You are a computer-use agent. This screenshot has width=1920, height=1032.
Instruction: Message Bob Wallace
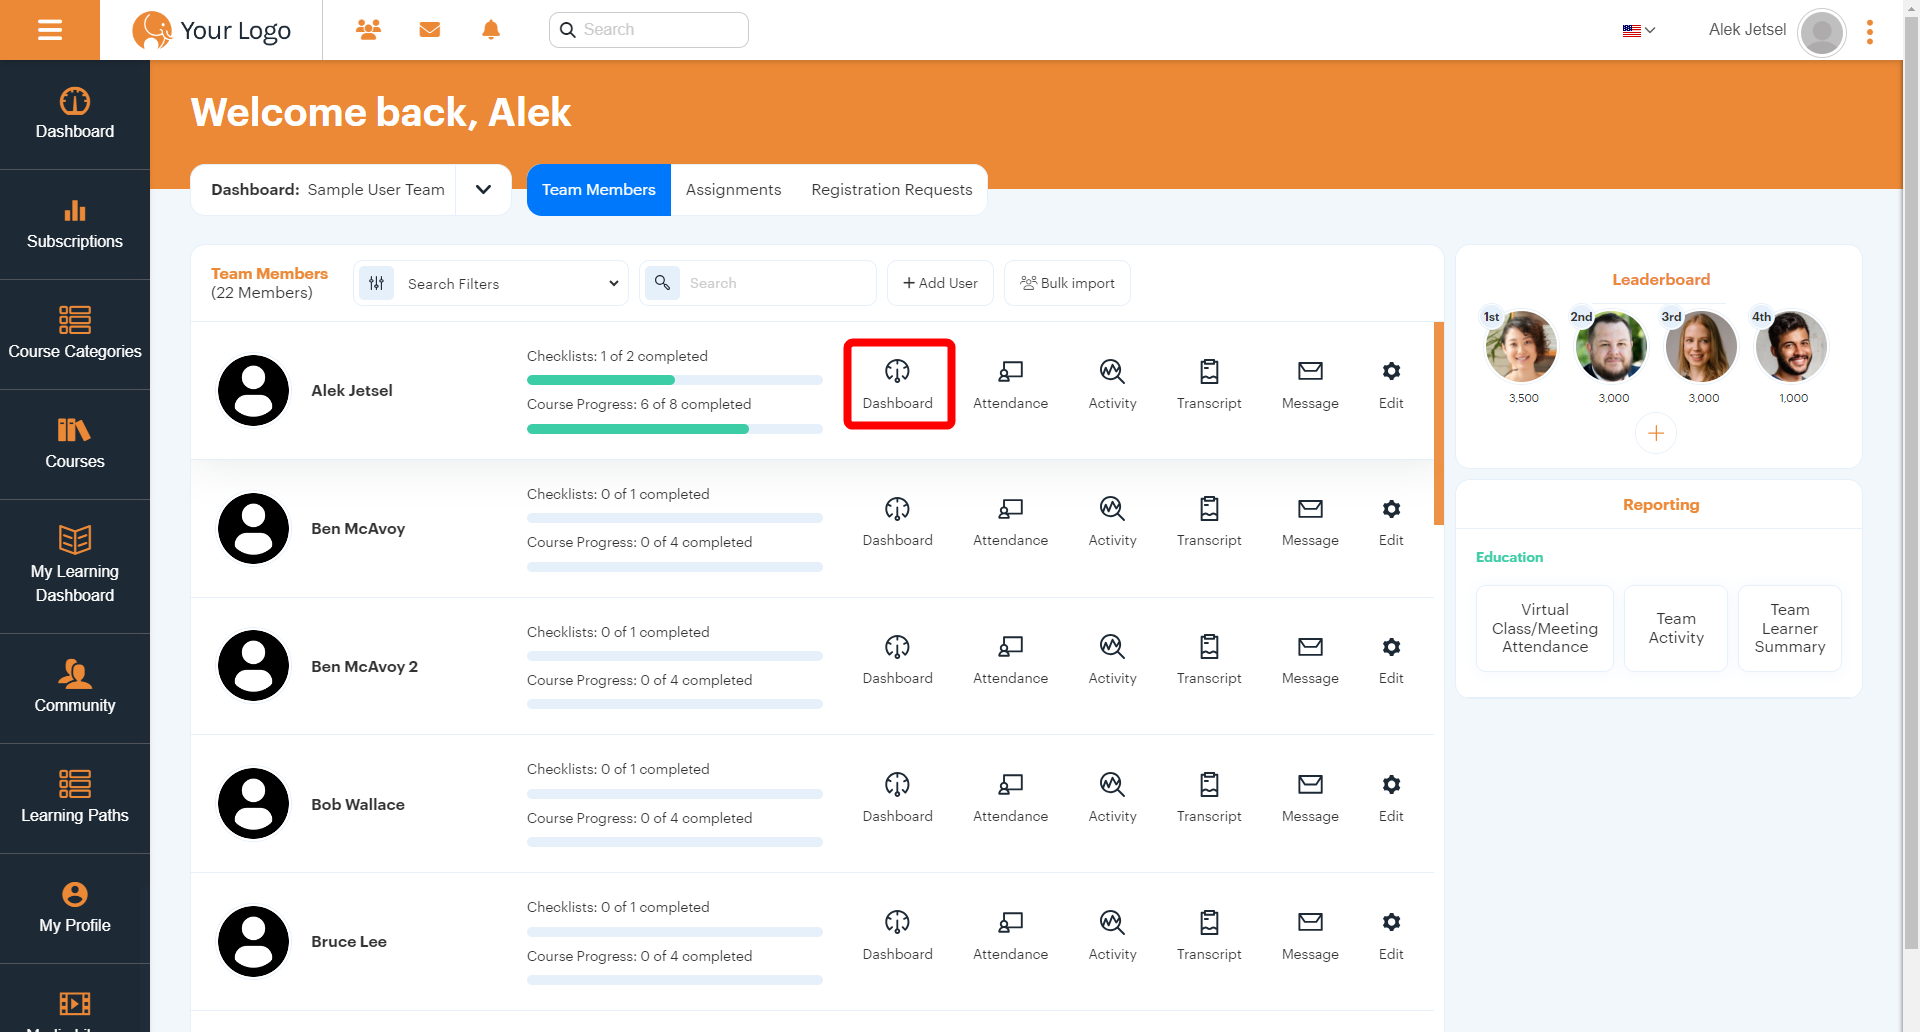point(1310,798)
